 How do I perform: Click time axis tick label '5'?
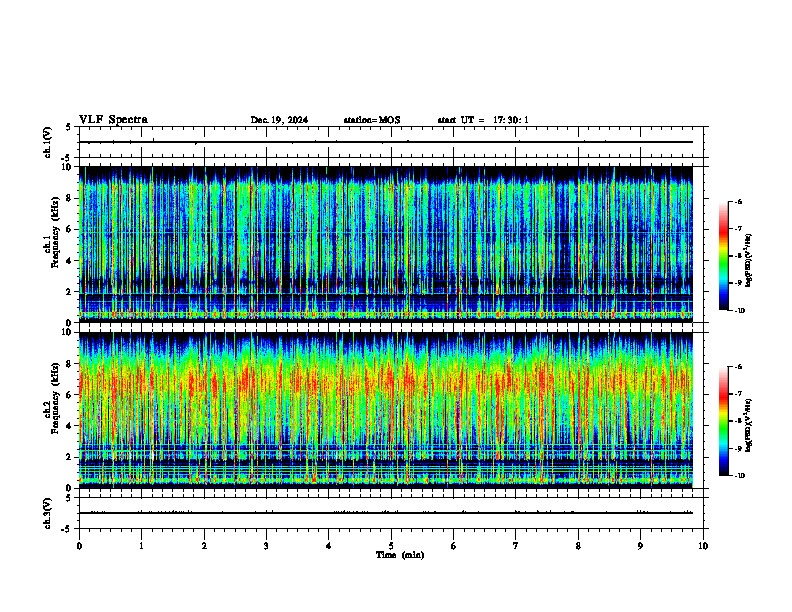point(391,546)
